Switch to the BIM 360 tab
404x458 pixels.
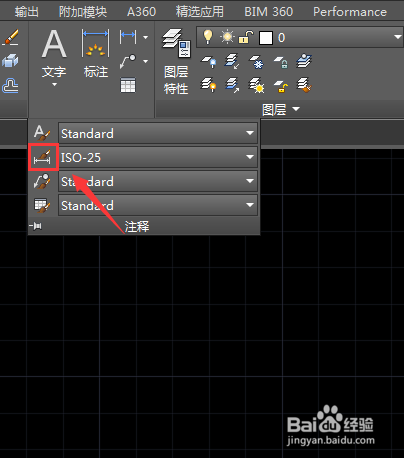click(268, 12)
